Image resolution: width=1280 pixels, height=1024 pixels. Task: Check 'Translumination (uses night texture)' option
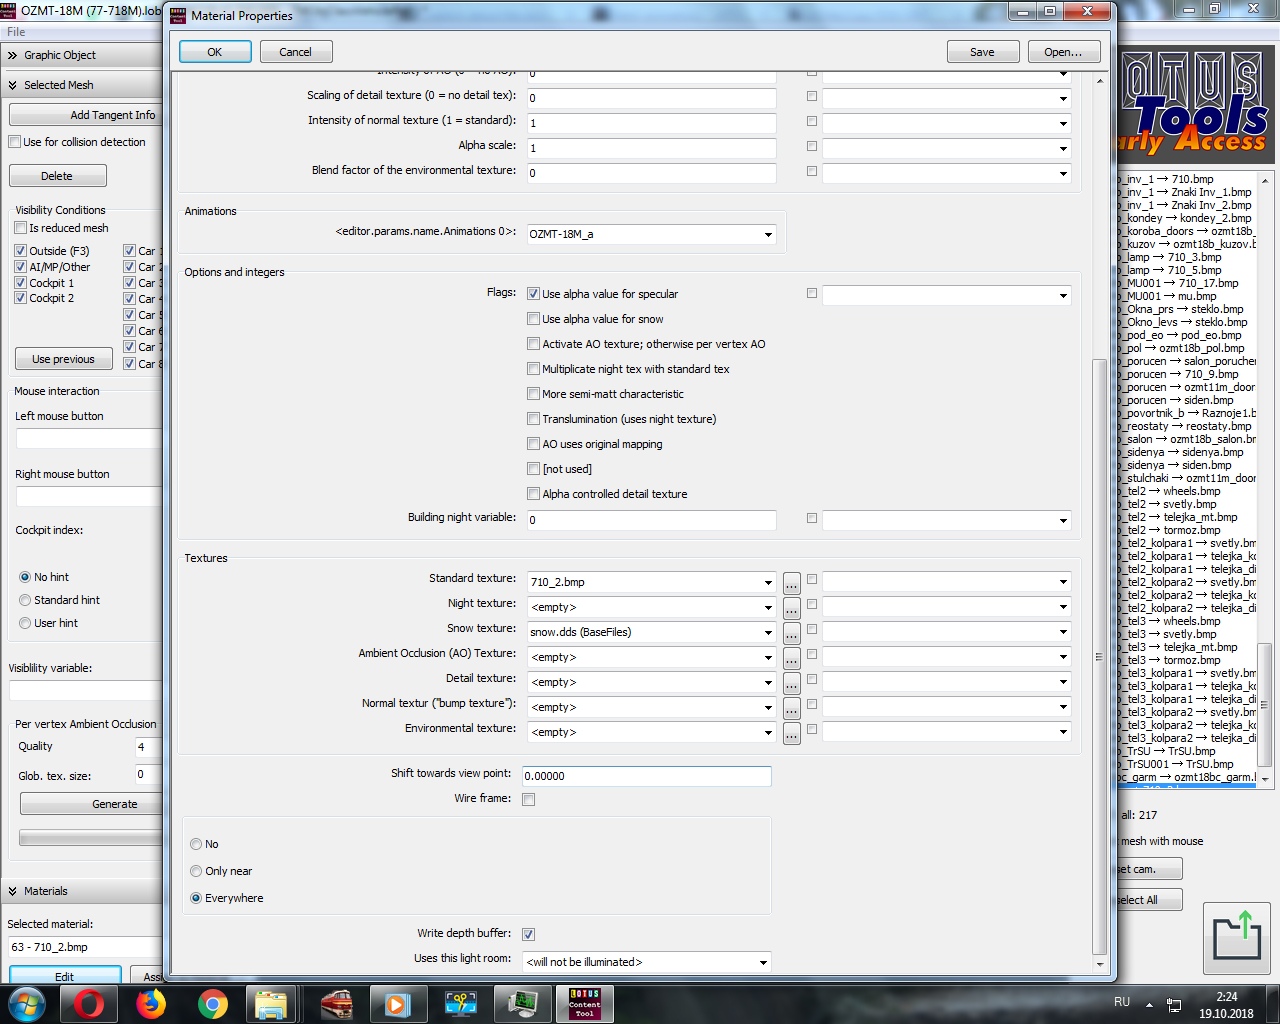click(x=534, y=419)
